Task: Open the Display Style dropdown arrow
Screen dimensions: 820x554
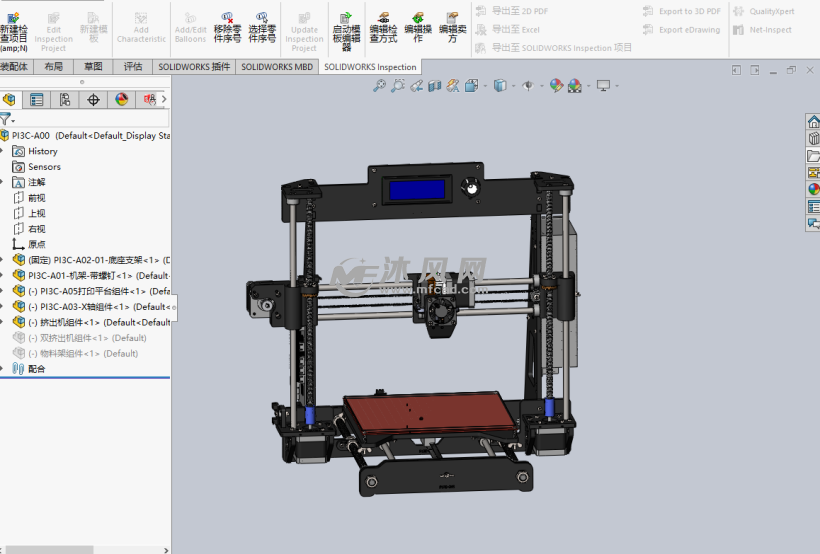Action: pos(513,86)
